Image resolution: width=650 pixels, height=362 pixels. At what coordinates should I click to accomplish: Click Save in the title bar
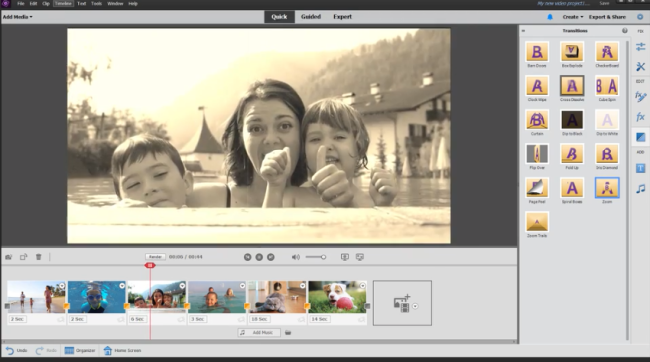pyautogui.click(x=604, y=3)
